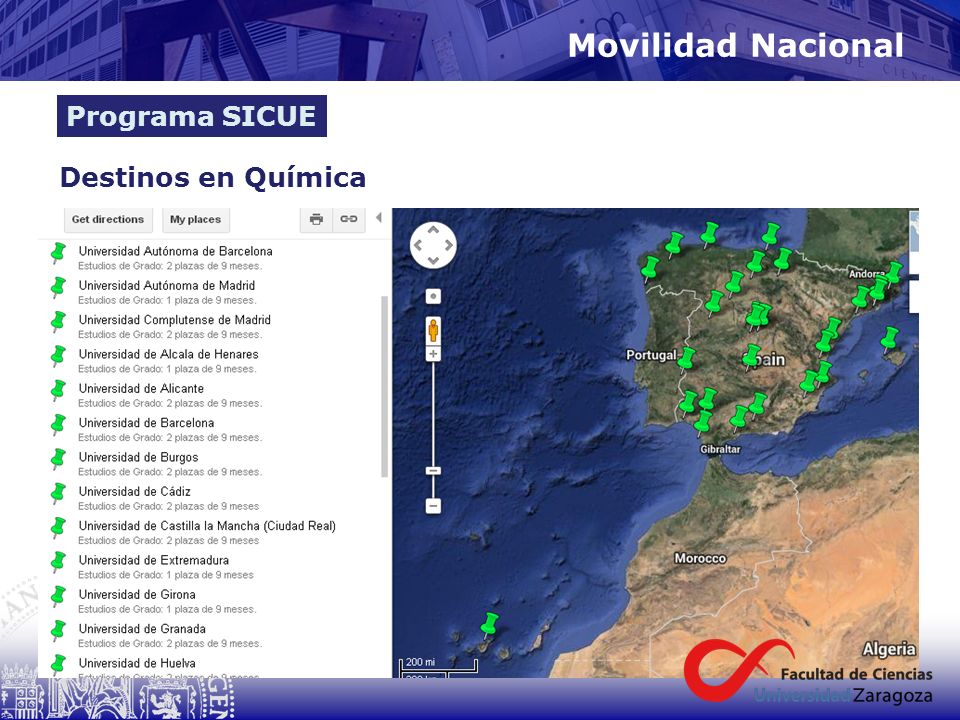Click the Facultad de Ciencias logo
Image resolution: width=960 pixels, height=720 pixels.
click(x=808, y=673)
